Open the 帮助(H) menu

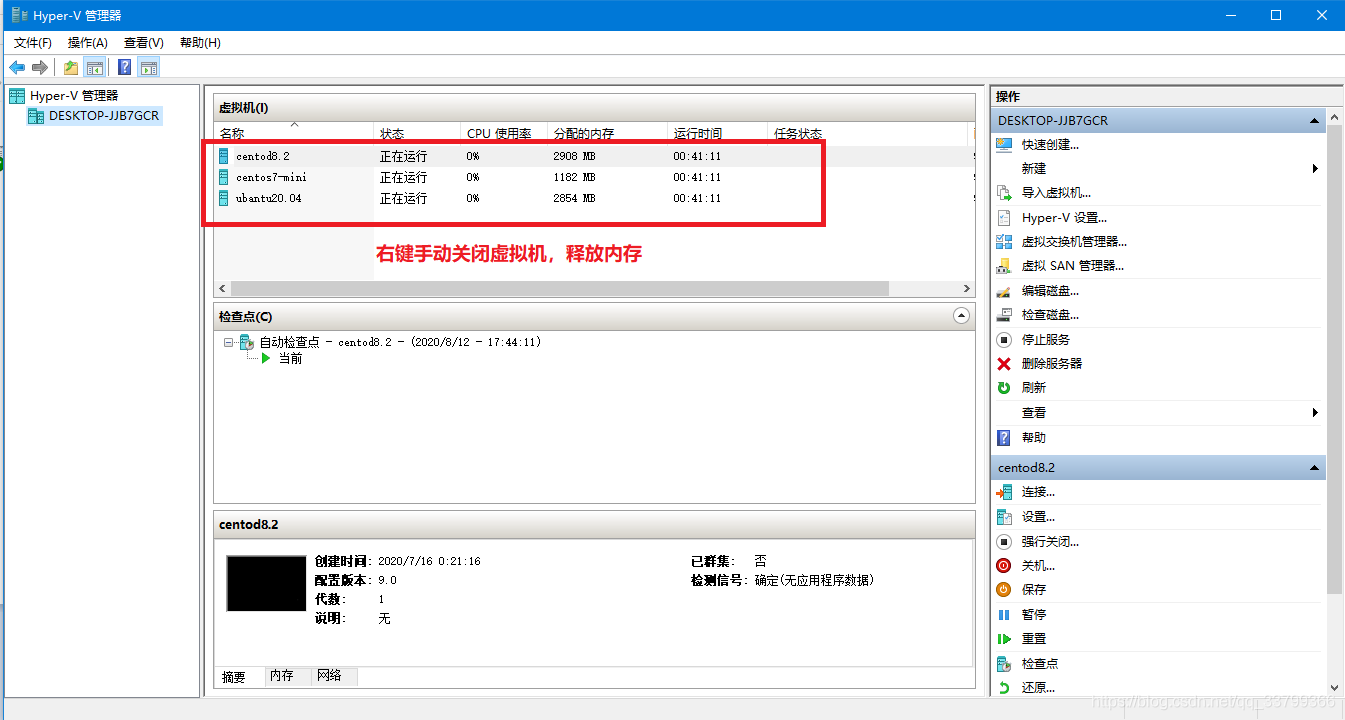tap(200, 43)
